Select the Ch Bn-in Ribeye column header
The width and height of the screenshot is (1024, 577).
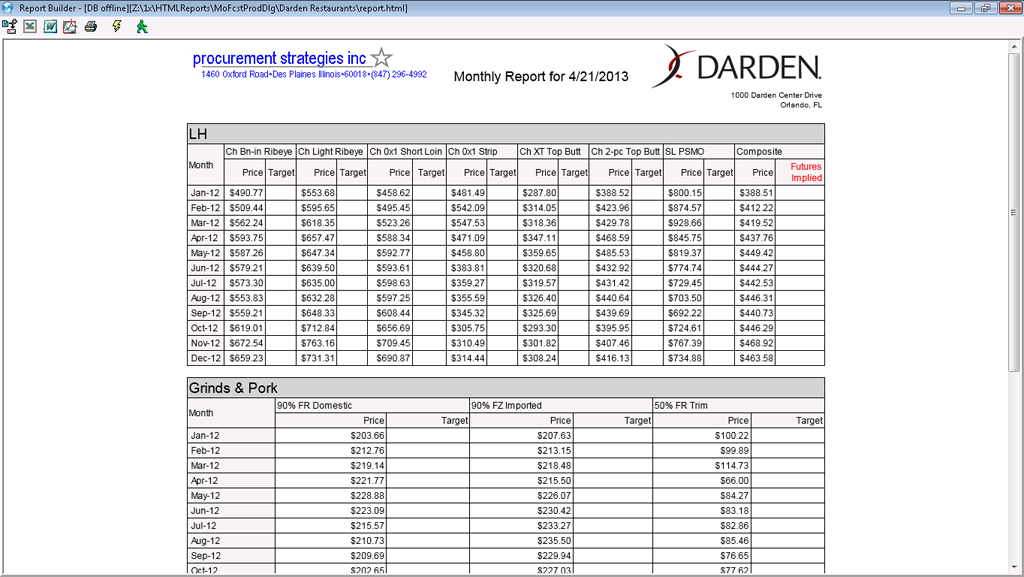[x=259, y=152]
